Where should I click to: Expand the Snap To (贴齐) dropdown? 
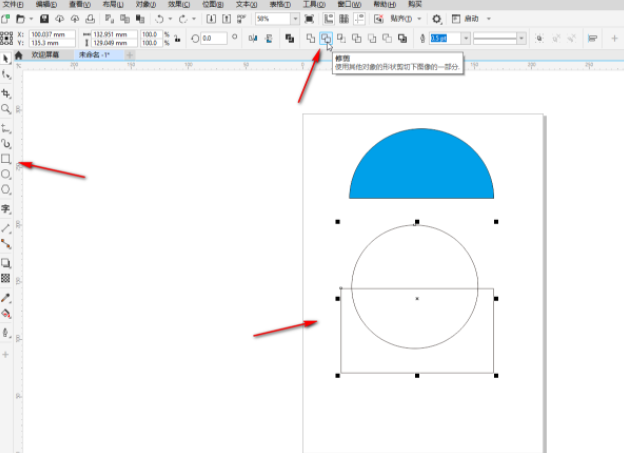click(x=418, y=19)
